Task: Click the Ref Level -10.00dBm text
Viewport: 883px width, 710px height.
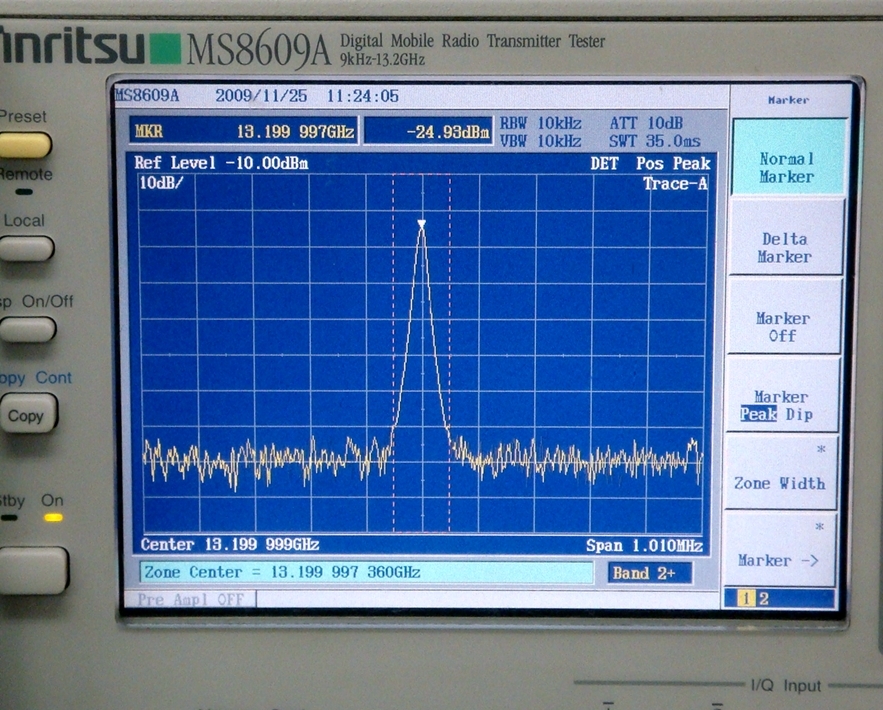Action: click(221, 163)
